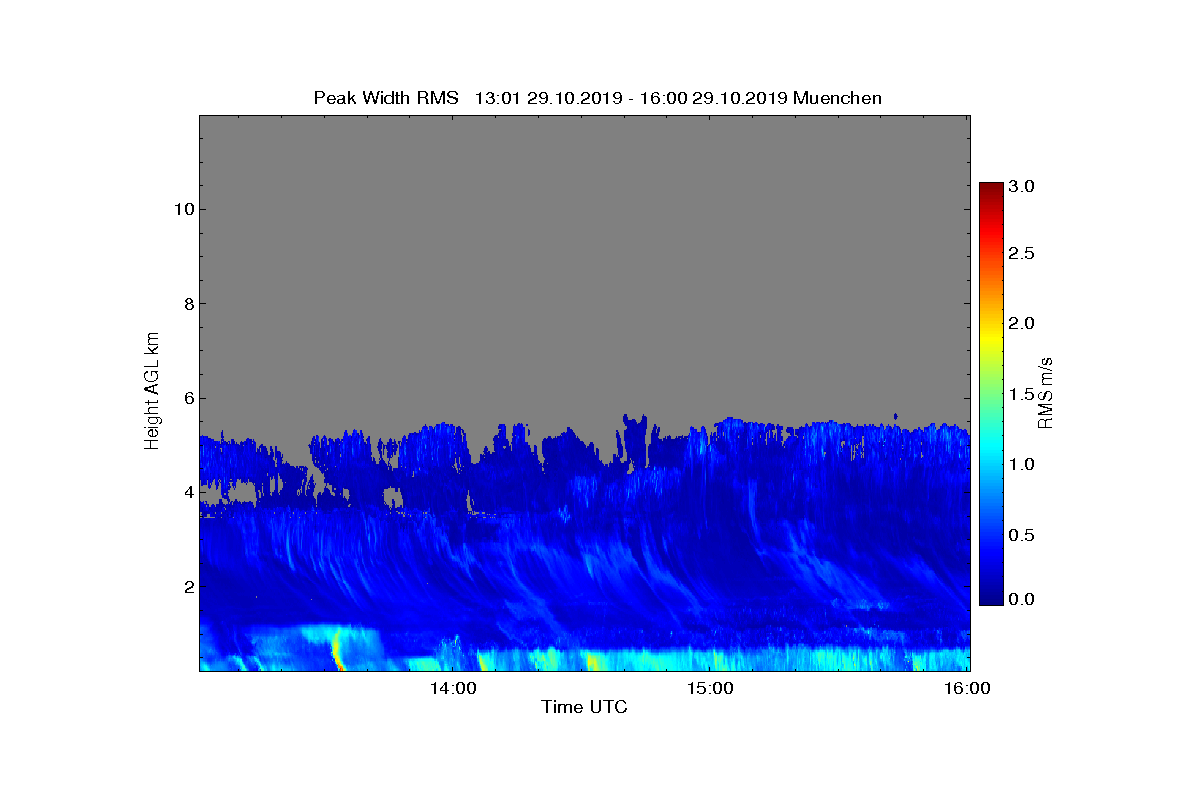This screenshot has width=1200, height=800.
Task: Click the colorbar value "1.0"
Action: coord(1021,464)
